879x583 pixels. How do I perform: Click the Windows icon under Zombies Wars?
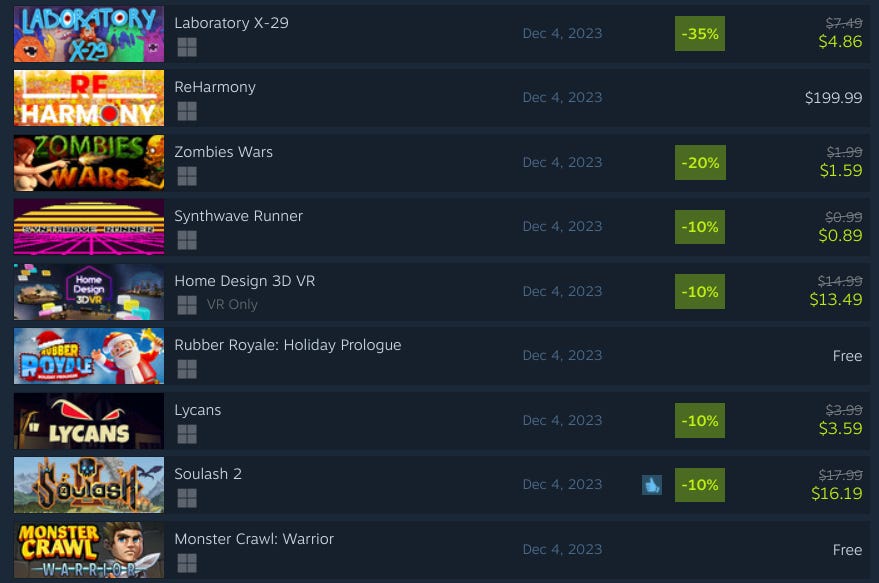click(x=187, y=176)
